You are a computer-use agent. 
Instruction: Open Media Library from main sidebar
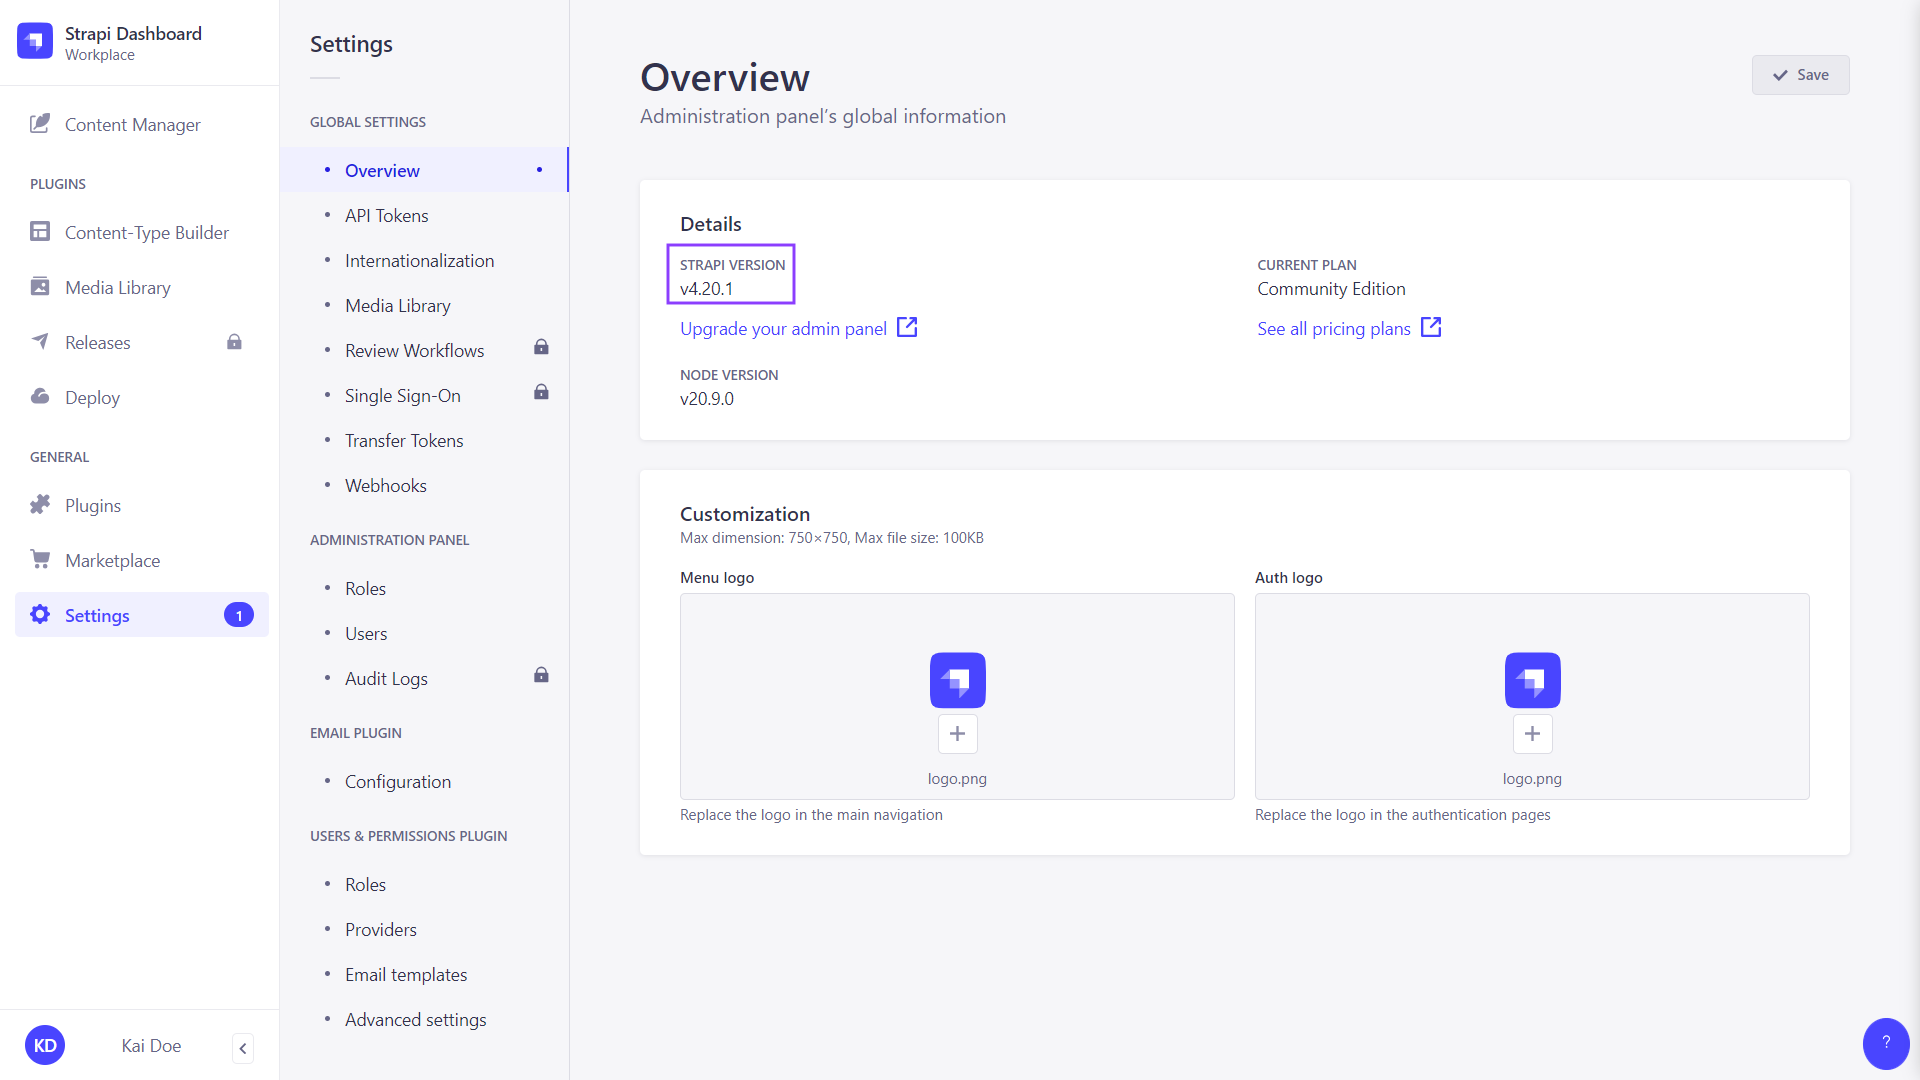coord(117,288)
